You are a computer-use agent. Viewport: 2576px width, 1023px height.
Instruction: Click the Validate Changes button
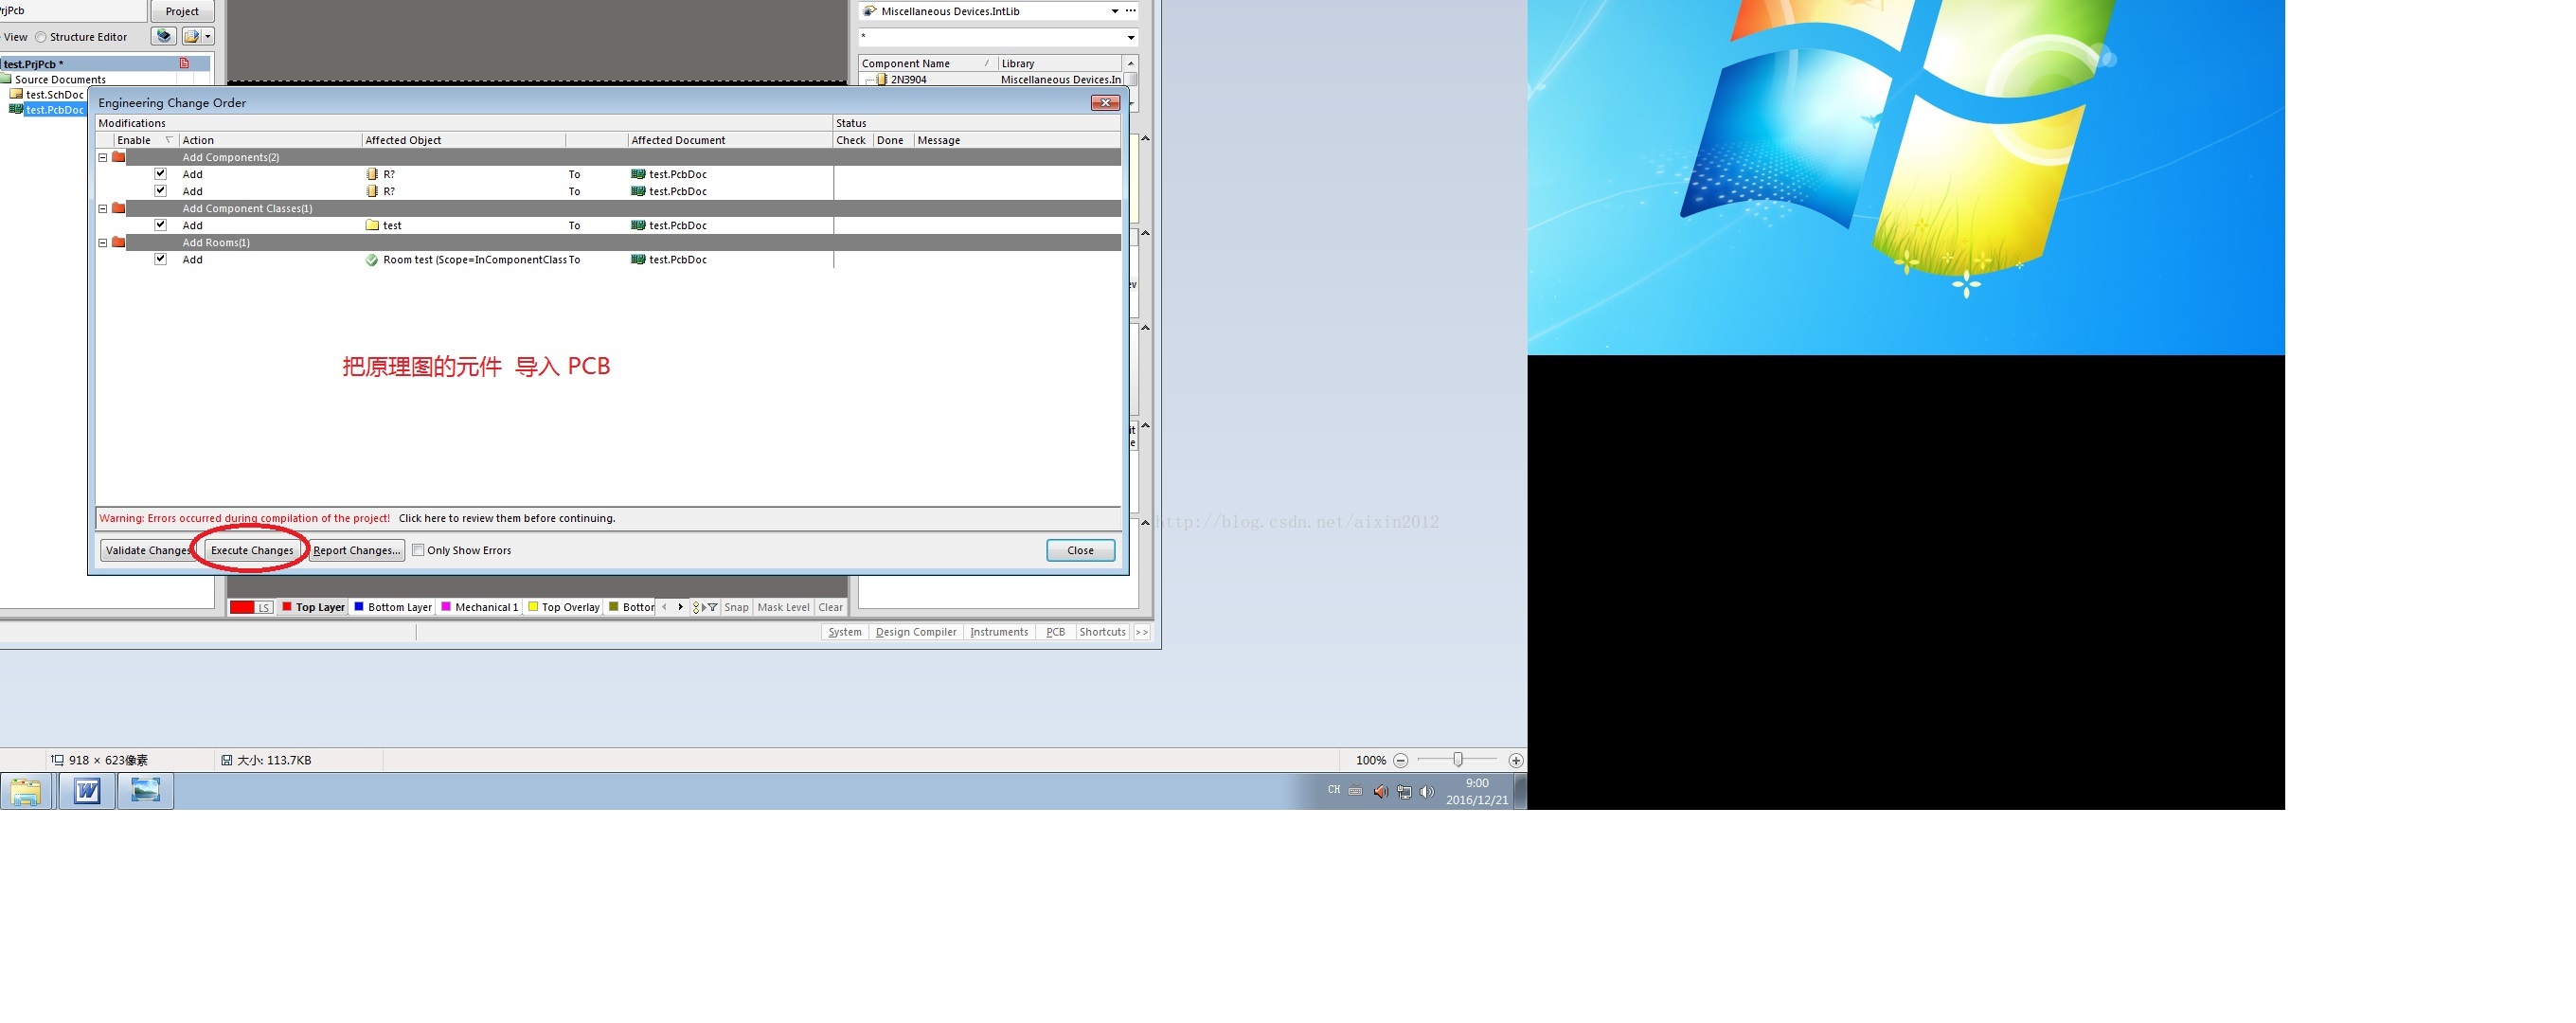tap(148, 550)
